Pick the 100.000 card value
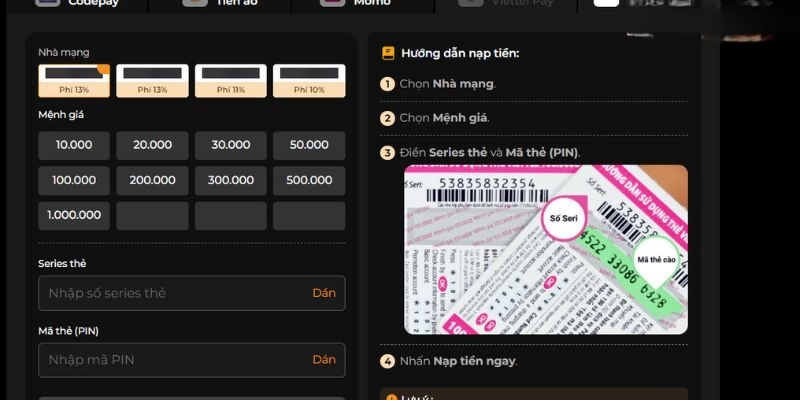The image size is (800, 400). point(74,181)
